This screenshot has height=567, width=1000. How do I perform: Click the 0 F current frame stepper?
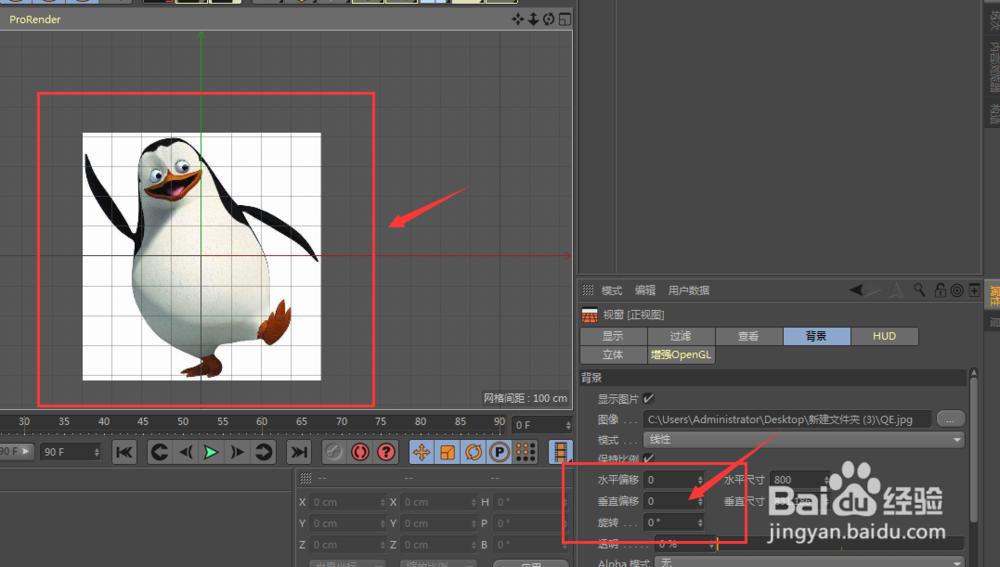pos(568,425)
